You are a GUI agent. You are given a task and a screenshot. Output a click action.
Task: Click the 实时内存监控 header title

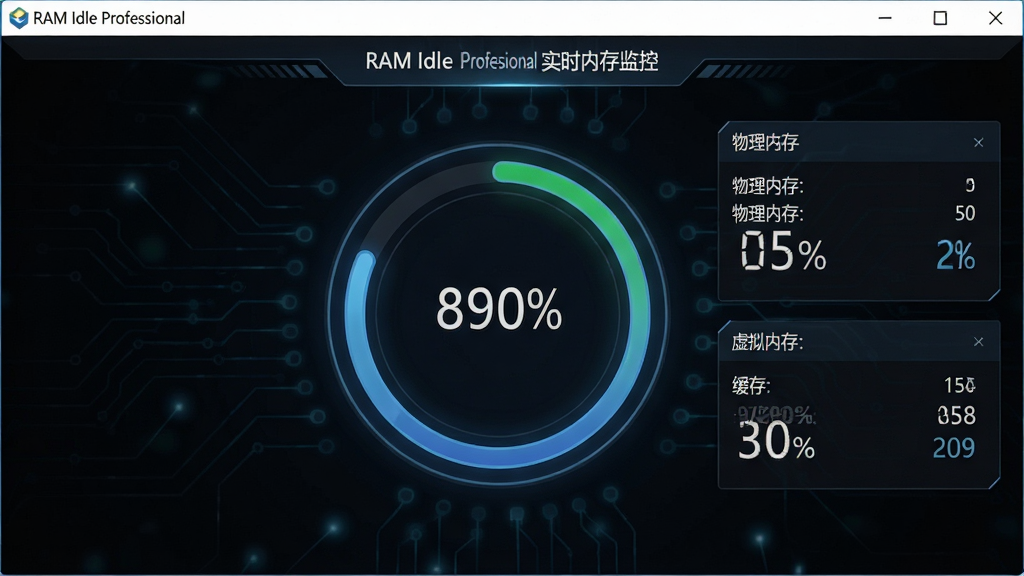pos(600,61)
